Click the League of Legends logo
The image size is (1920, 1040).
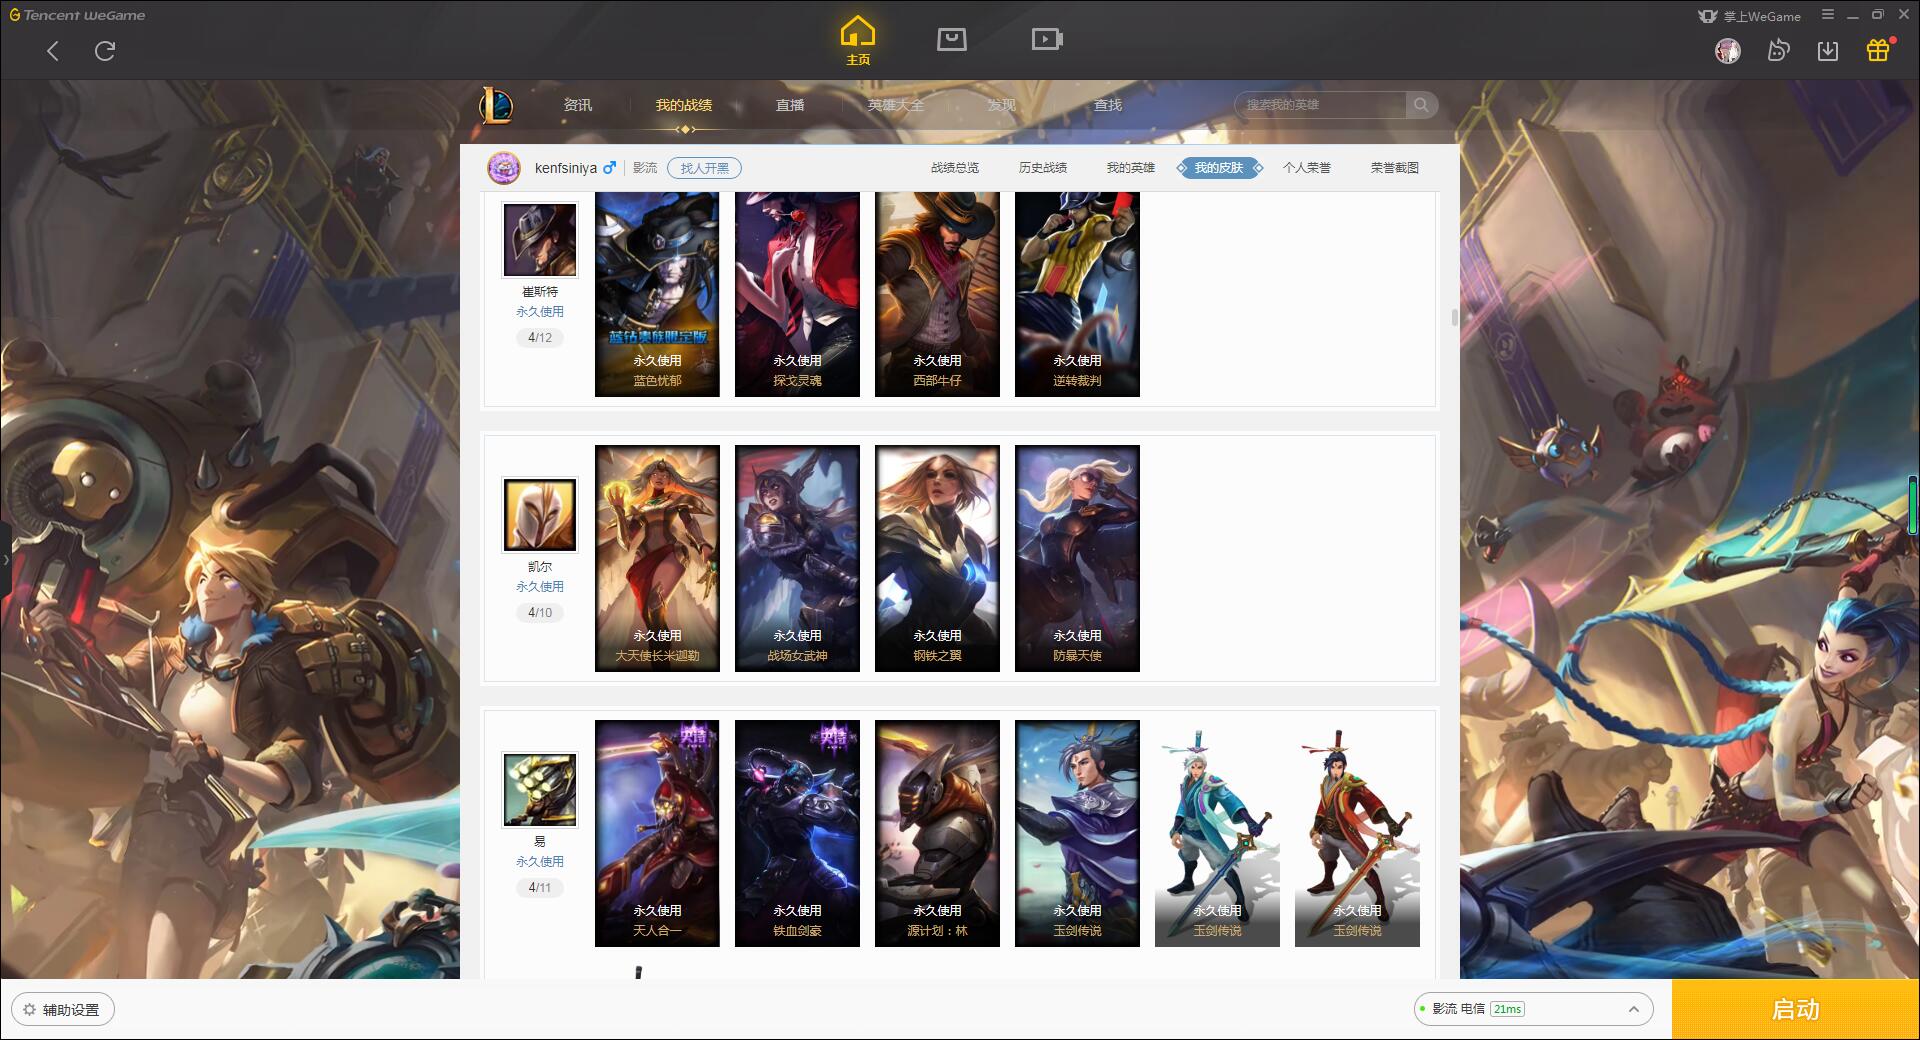[497, 105]
